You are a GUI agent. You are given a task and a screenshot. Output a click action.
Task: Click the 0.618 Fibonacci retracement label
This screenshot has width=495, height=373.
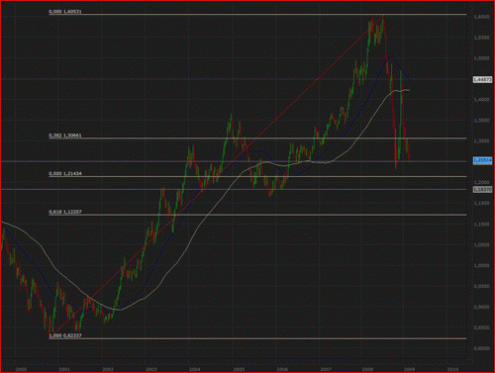tap(65, 212)
